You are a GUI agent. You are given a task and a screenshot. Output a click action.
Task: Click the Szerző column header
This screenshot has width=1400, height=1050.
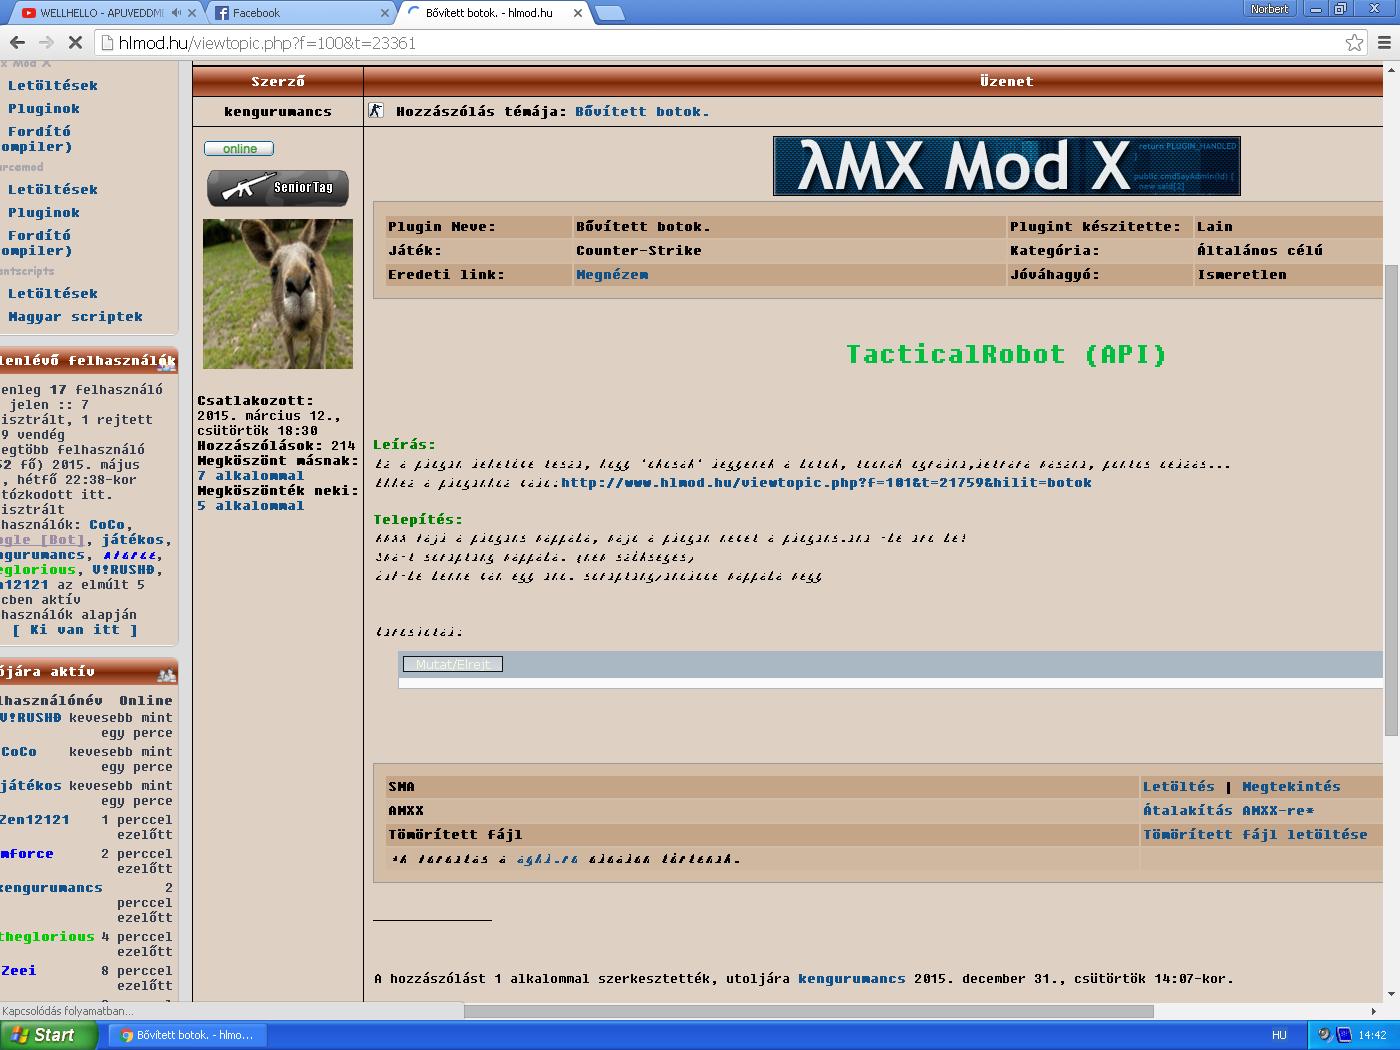[278, 81]
